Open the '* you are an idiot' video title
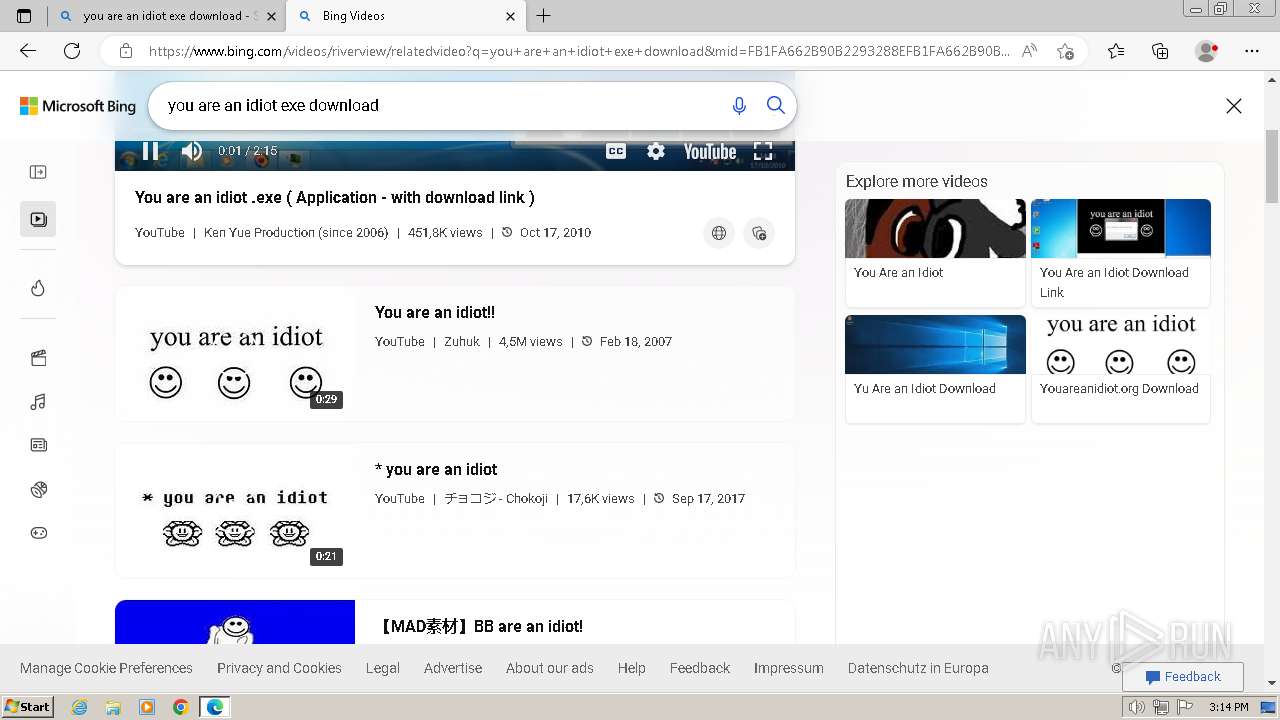The width and height of the screenshot is (1280, 720). pos(436,469)
